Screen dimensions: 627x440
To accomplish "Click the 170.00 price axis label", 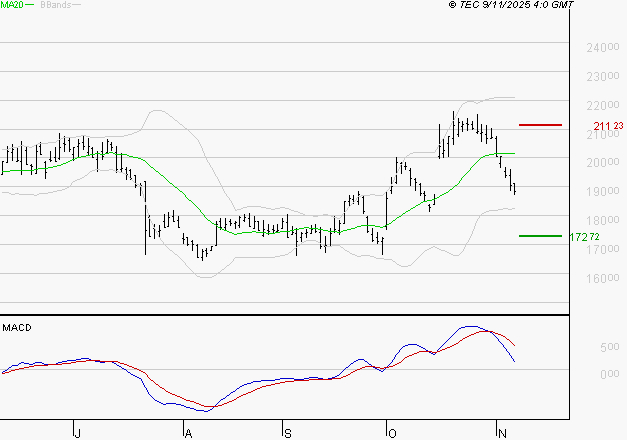I will [x=603, y=250].
